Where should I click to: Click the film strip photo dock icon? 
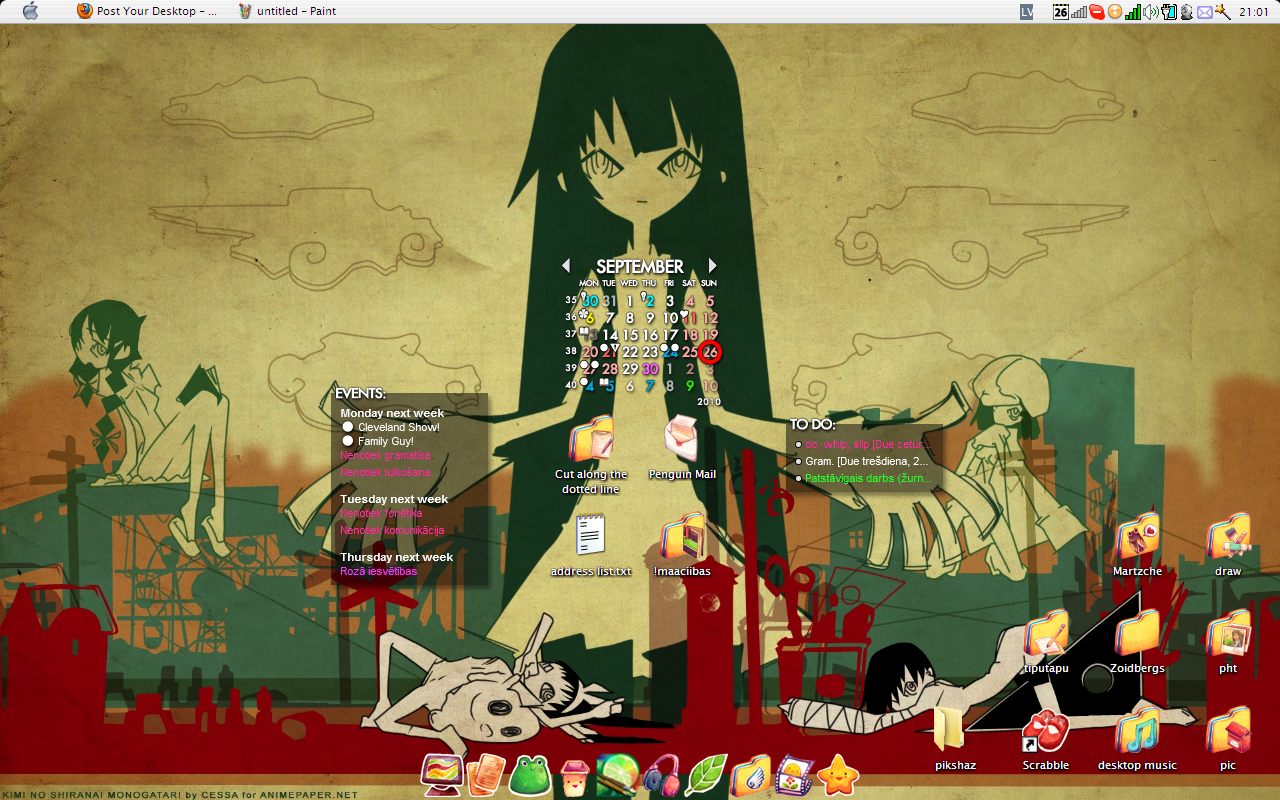(794, 775)
